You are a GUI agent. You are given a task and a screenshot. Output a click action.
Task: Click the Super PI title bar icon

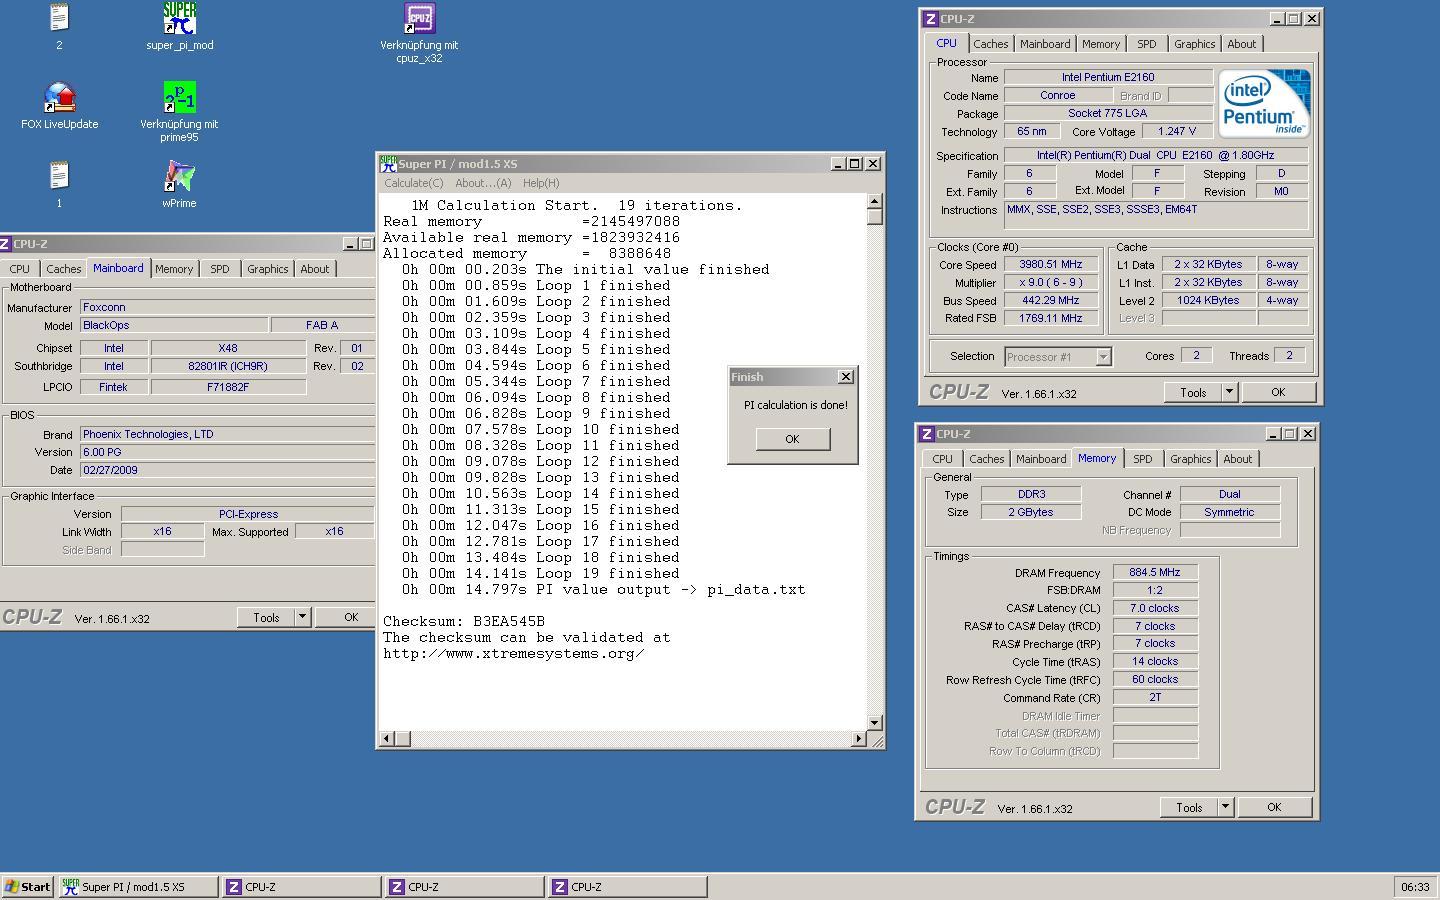pyautogui.click(x=388, y=163)
